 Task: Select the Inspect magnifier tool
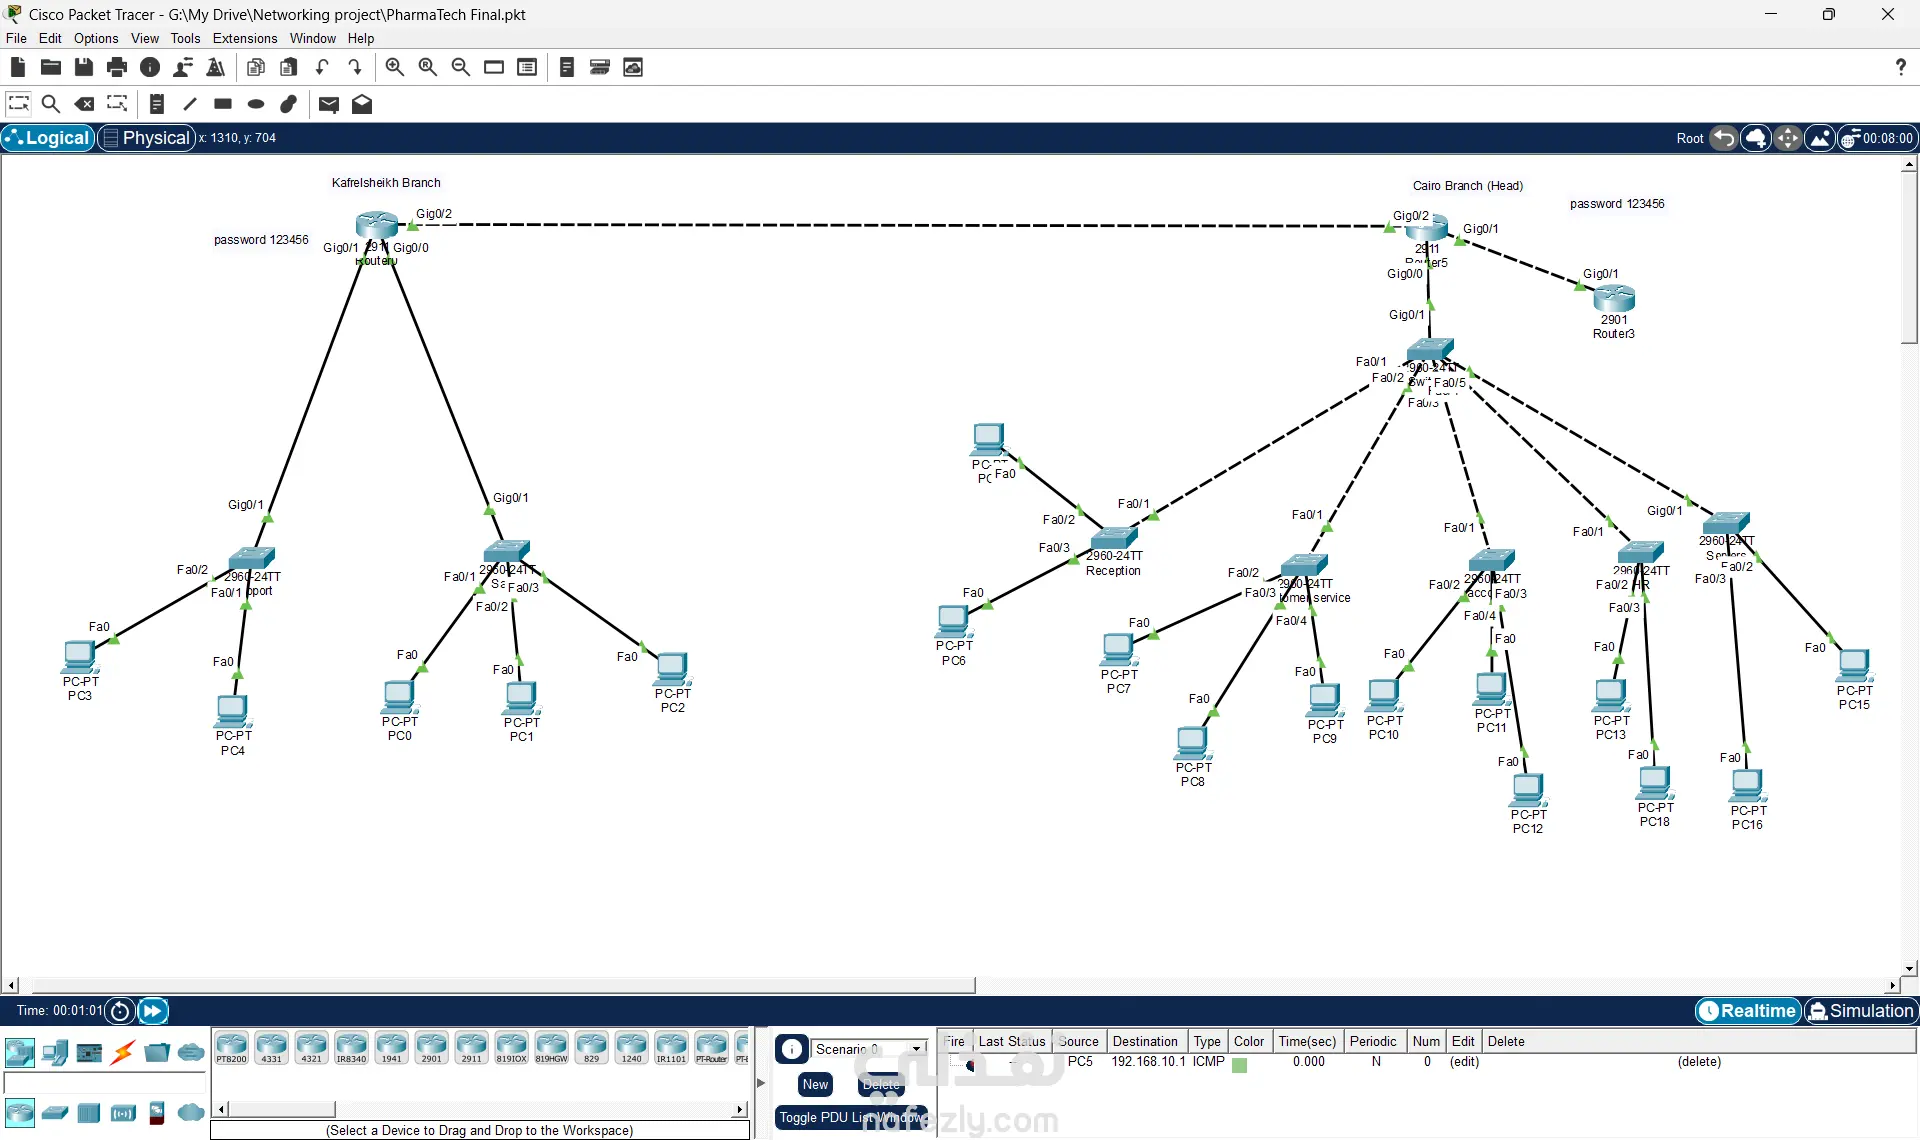[x=51, y=104]
